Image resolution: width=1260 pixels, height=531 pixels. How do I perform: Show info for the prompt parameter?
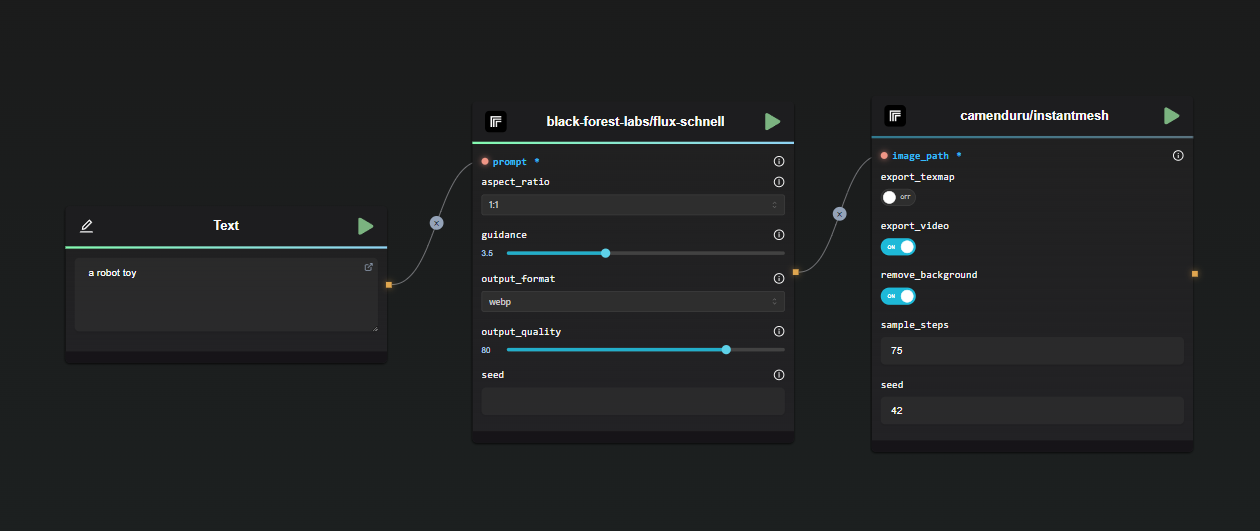coord(779,161)
